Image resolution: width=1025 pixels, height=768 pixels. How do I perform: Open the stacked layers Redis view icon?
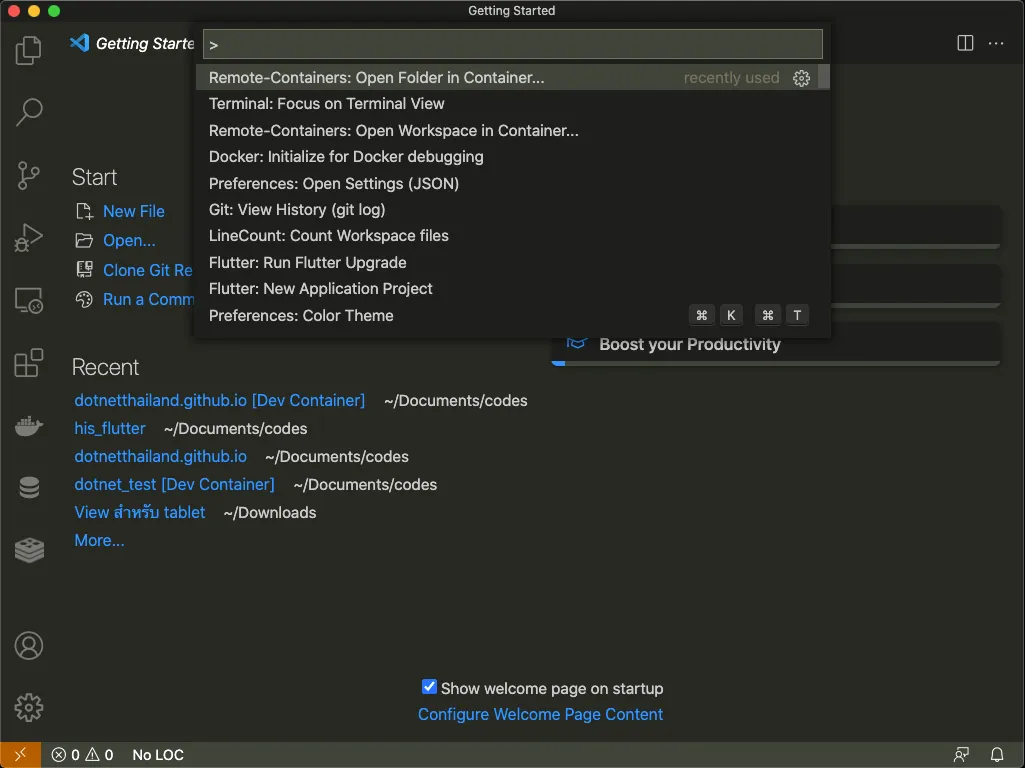click(28, 550)
